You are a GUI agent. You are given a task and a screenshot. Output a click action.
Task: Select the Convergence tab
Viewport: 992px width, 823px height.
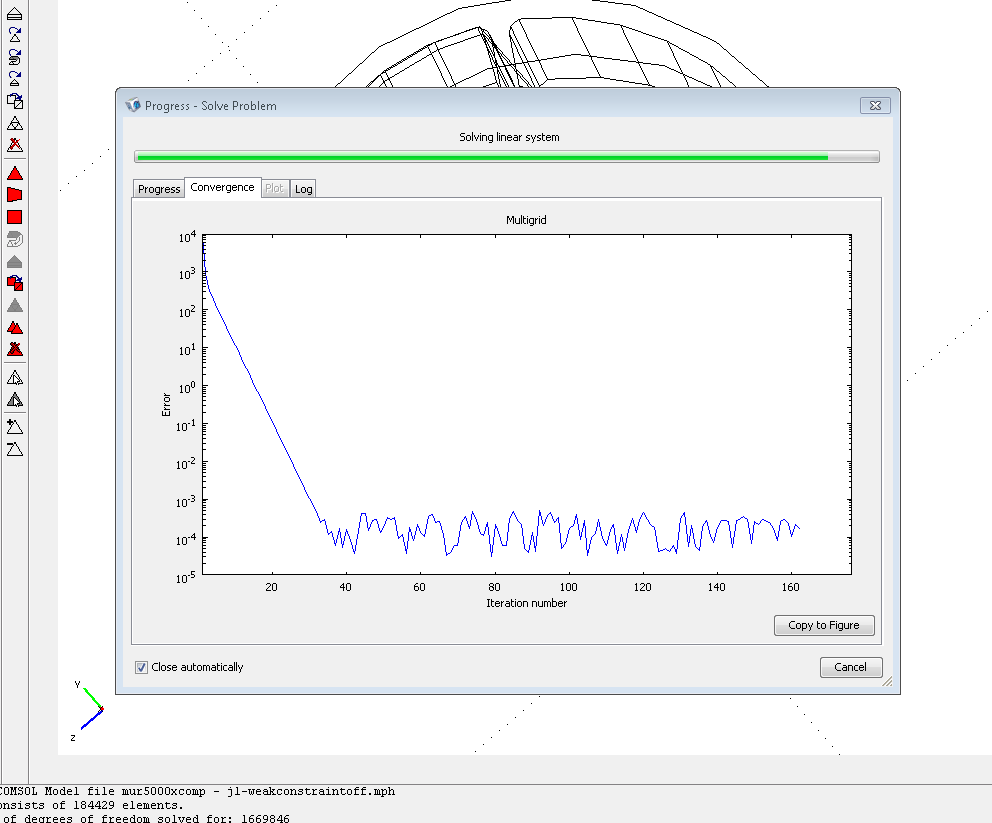[222, 188]
